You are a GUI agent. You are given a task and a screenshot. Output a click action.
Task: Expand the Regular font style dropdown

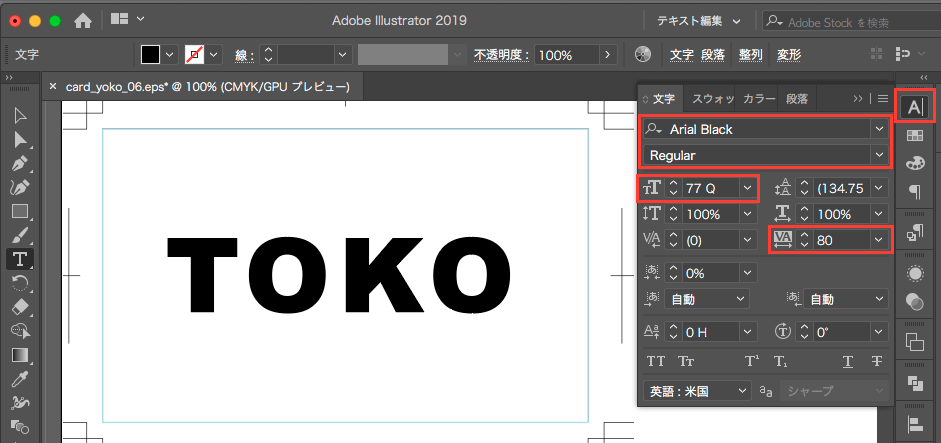[x=878, y=155]
